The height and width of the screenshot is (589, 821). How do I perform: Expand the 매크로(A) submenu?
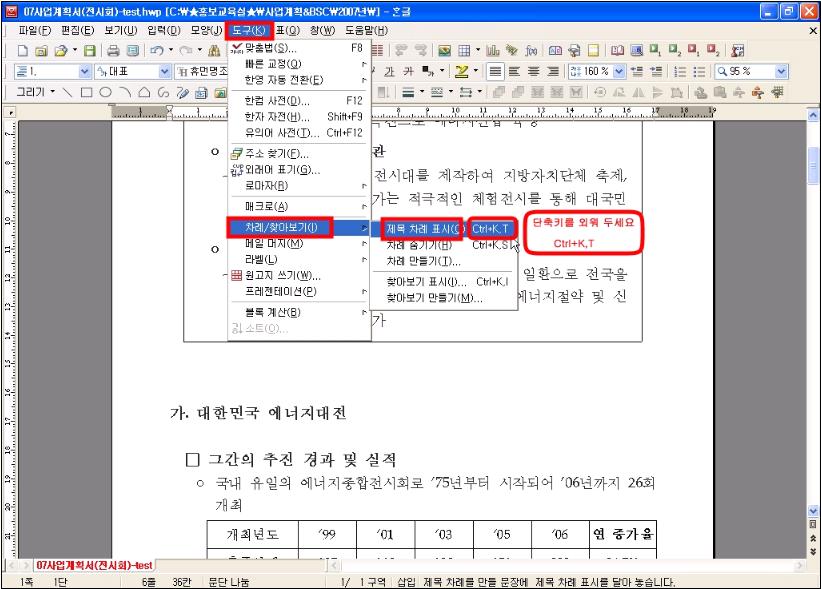(299, 207)
